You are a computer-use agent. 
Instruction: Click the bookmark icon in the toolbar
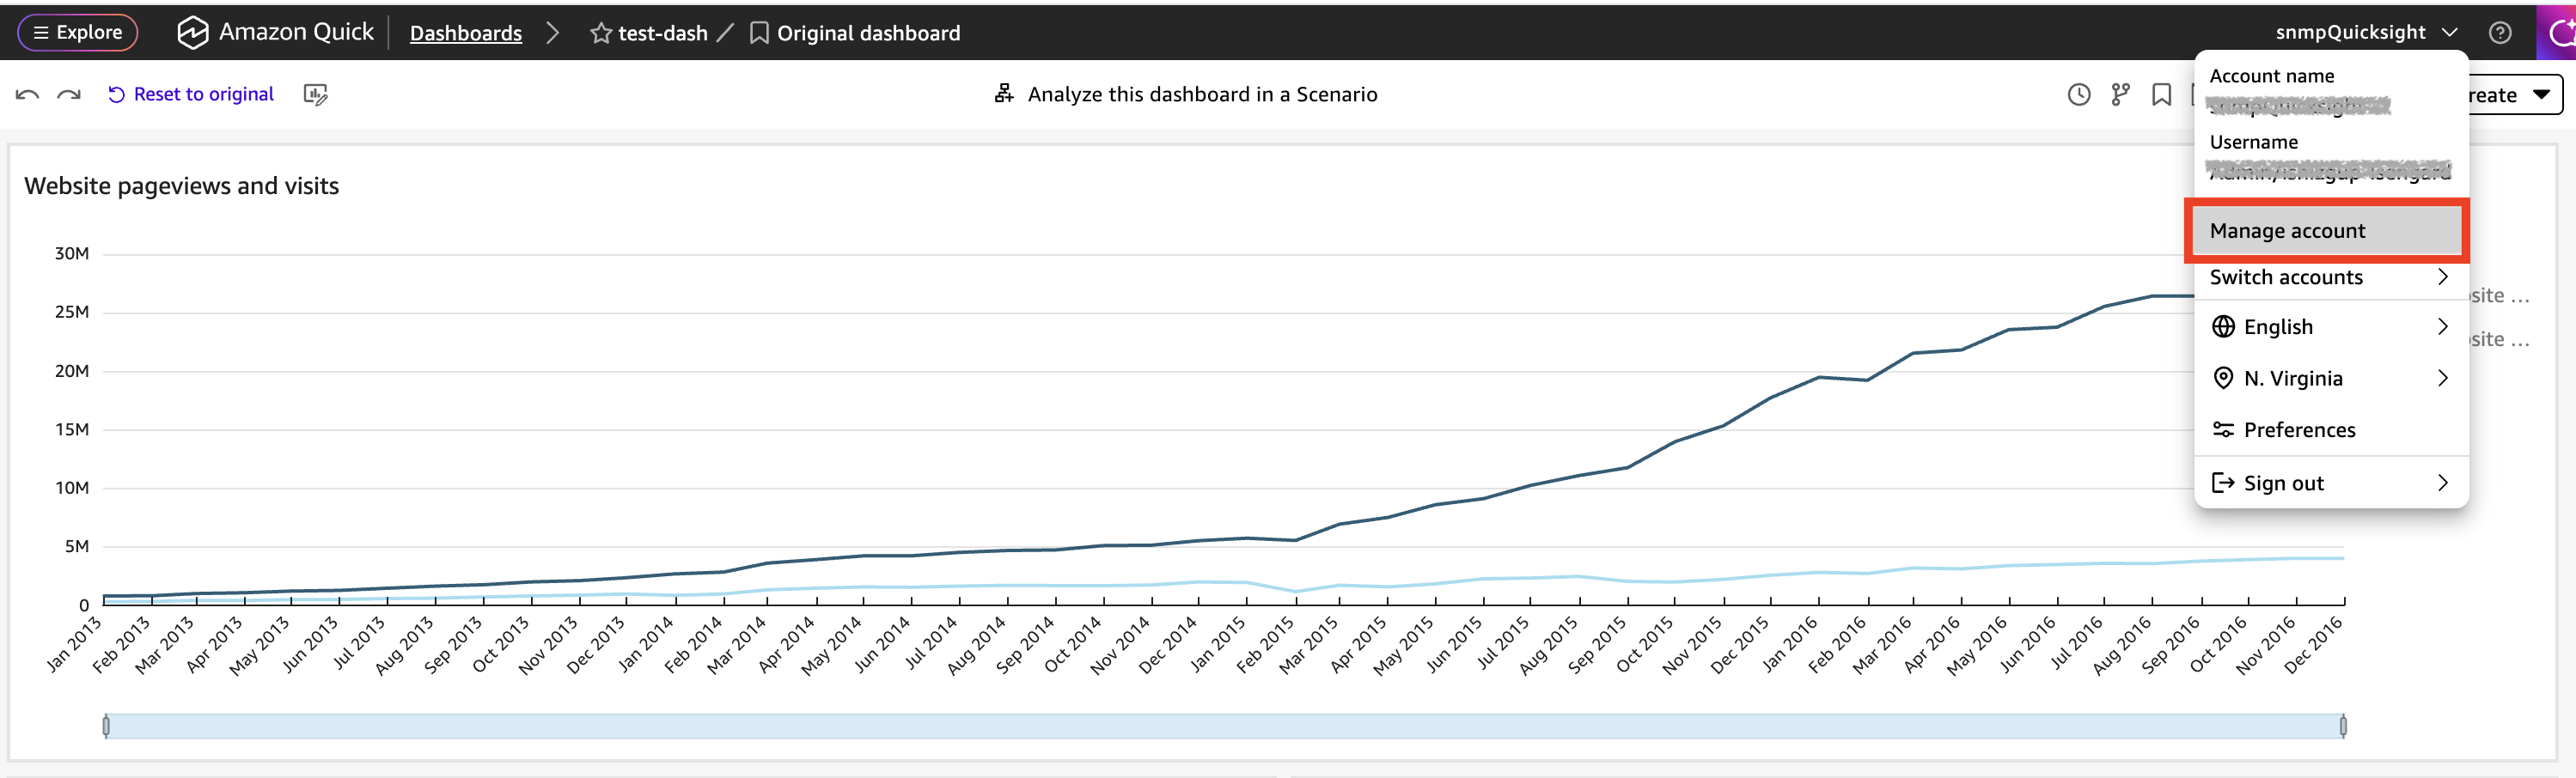[2161, 95]
